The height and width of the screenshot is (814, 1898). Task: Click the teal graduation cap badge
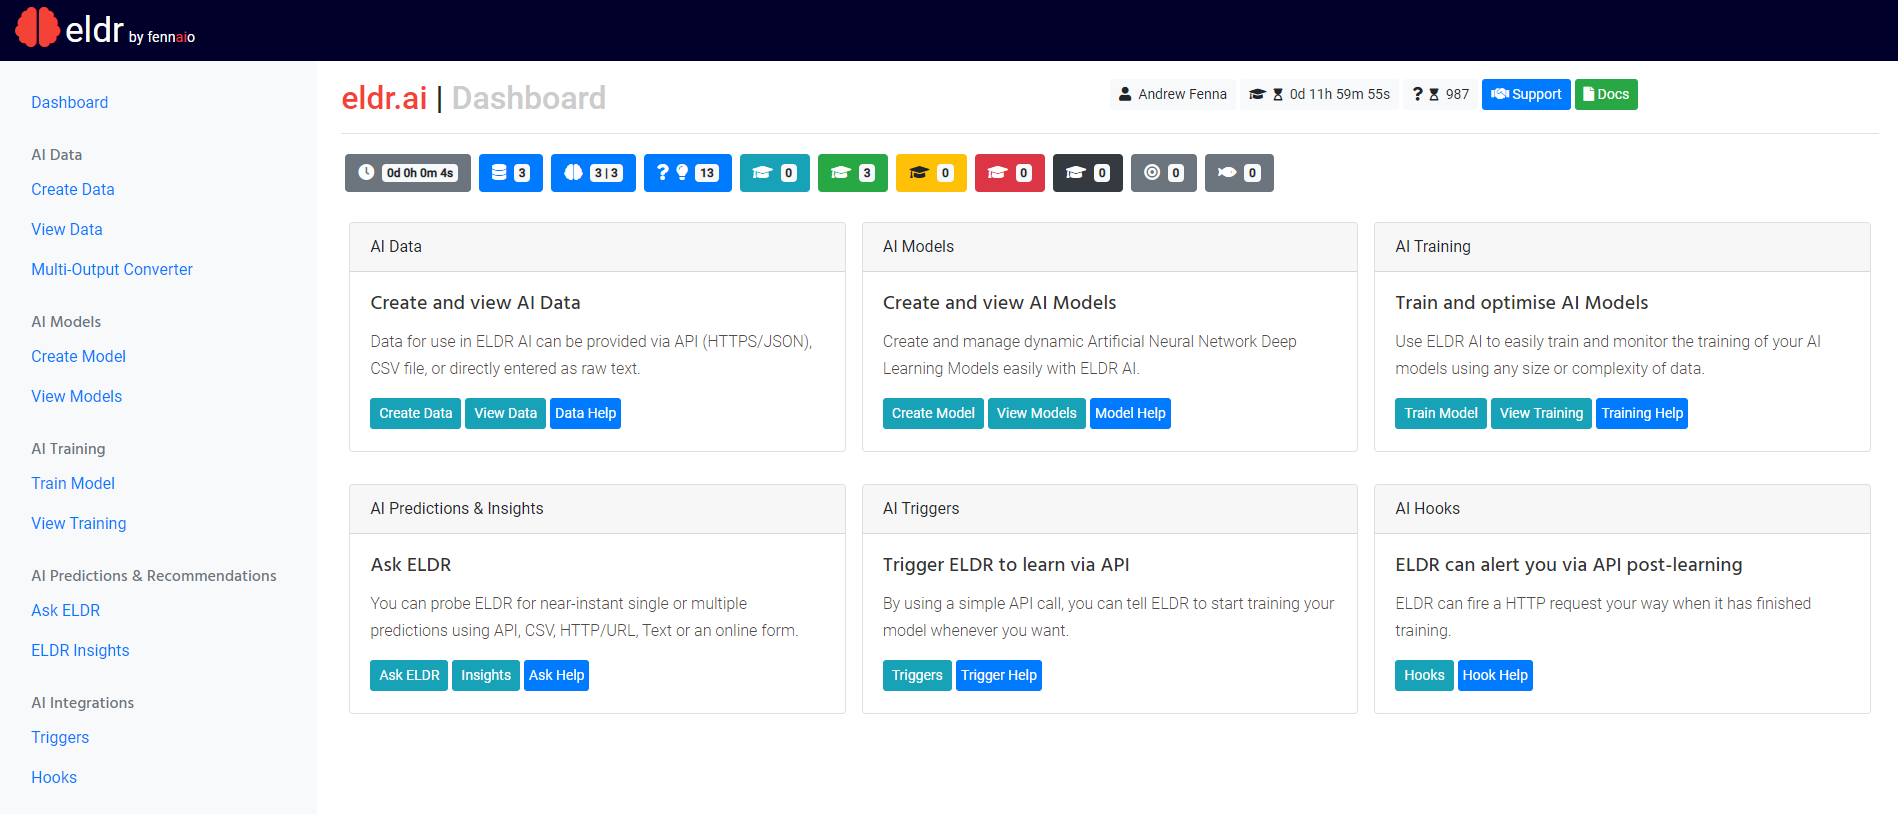point(775,173)
